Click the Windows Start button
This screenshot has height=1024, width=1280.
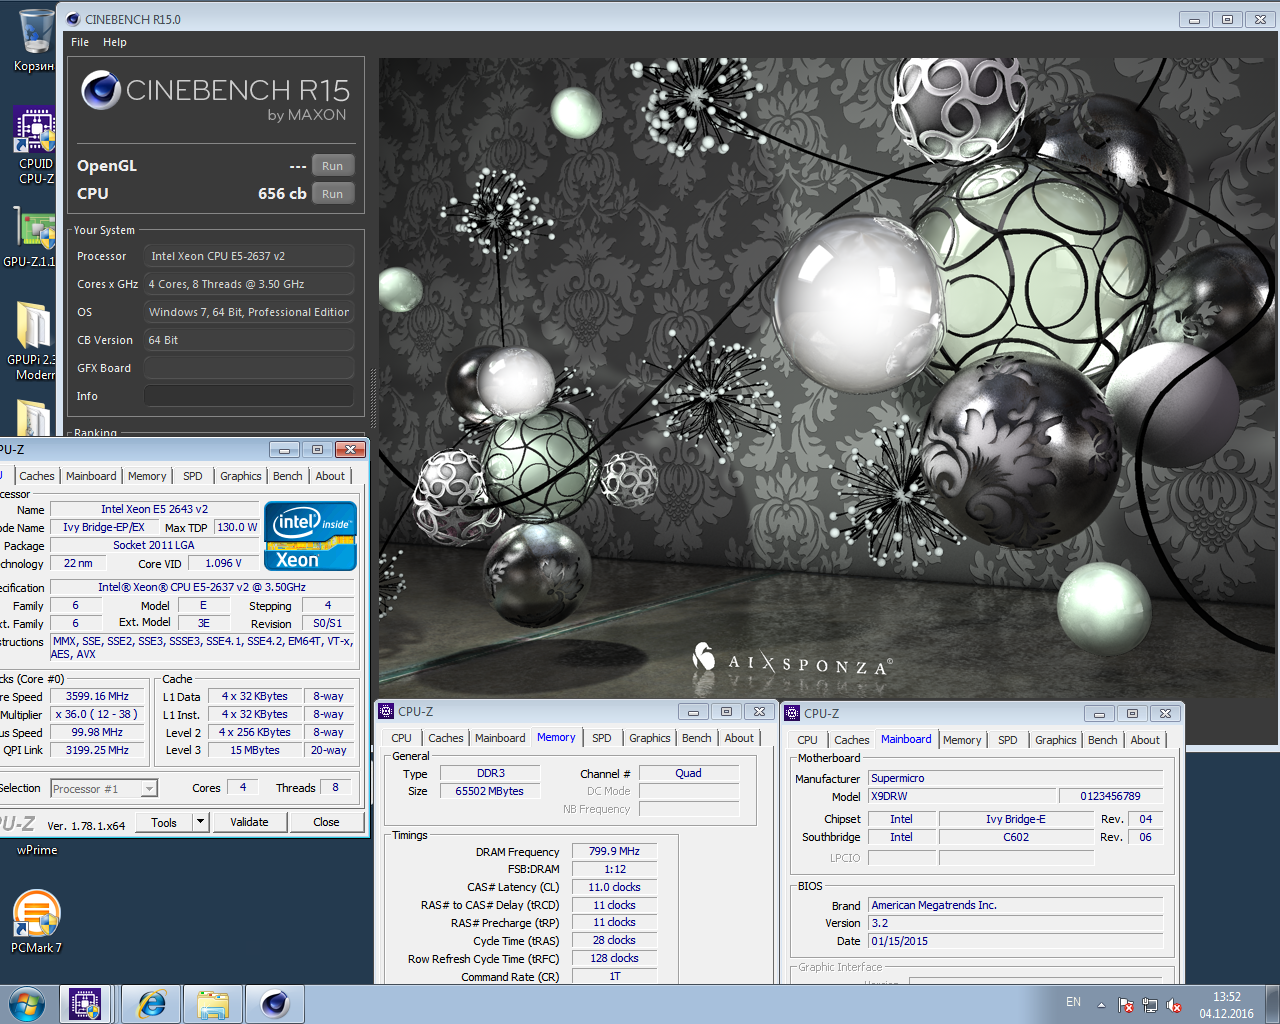(27, 1004)
